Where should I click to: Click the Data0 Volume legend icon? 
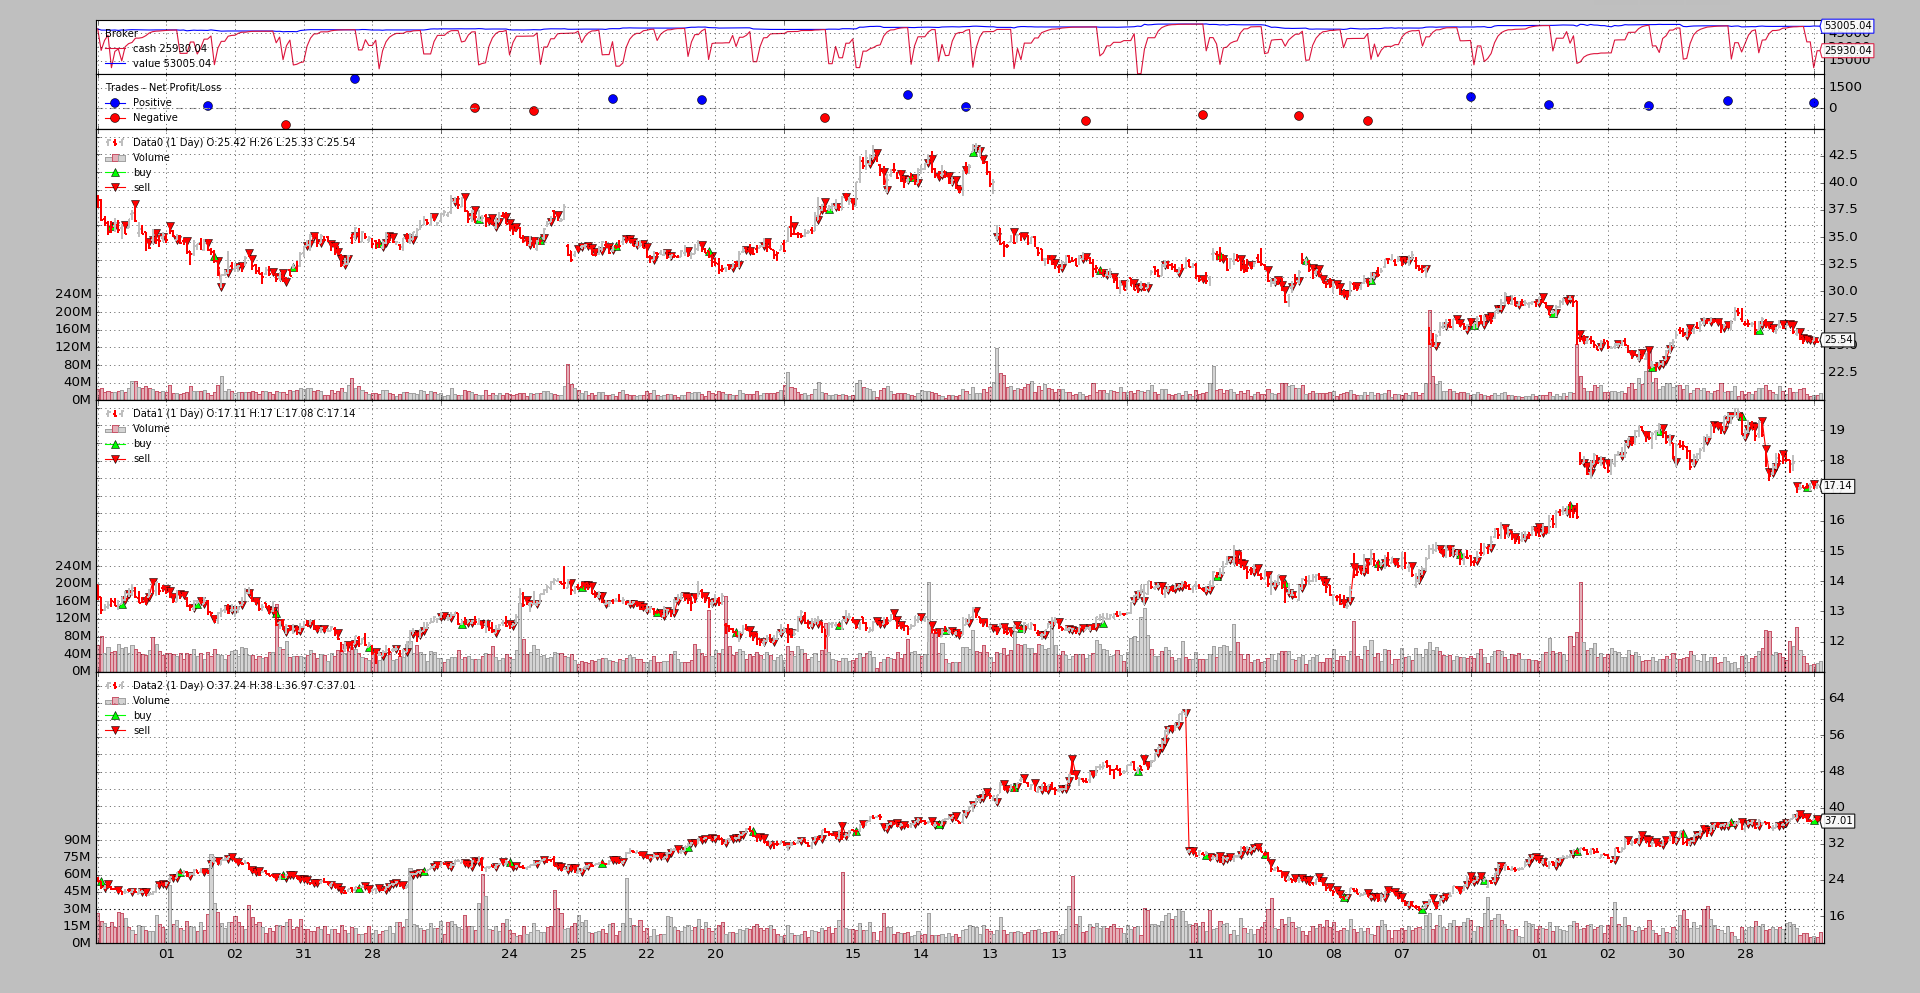(x=115, y=158)
